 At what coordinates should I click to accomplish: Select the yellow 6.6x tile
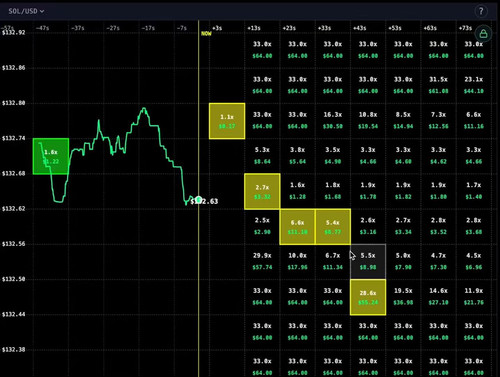coord(297,227)
